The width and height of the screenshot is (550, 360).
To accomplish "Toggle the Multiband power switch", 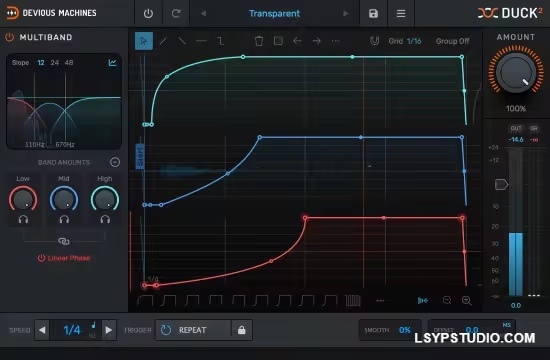I will 9,37.
